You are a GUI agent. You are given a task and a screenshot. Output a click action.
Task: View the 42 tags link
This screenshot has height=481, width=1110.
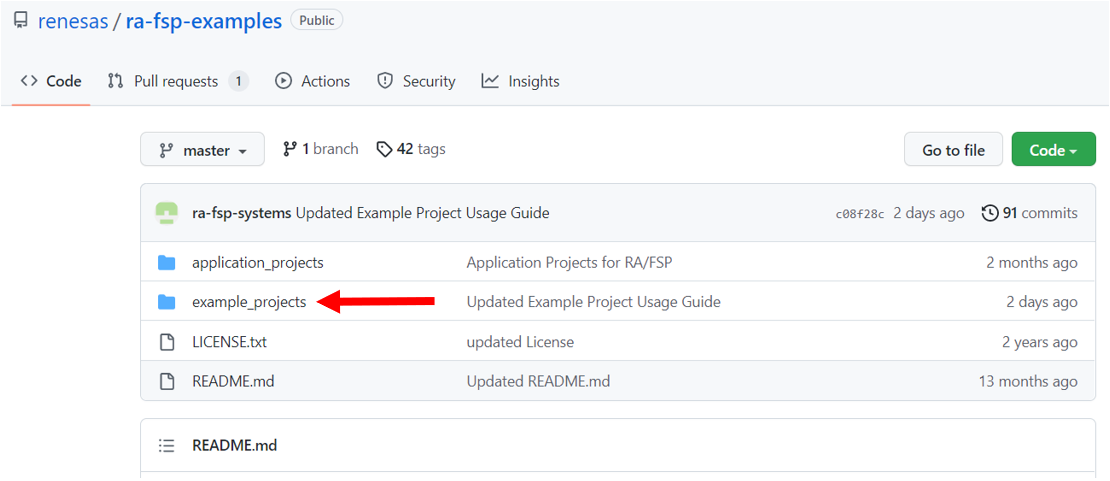[x=411, y=149]
